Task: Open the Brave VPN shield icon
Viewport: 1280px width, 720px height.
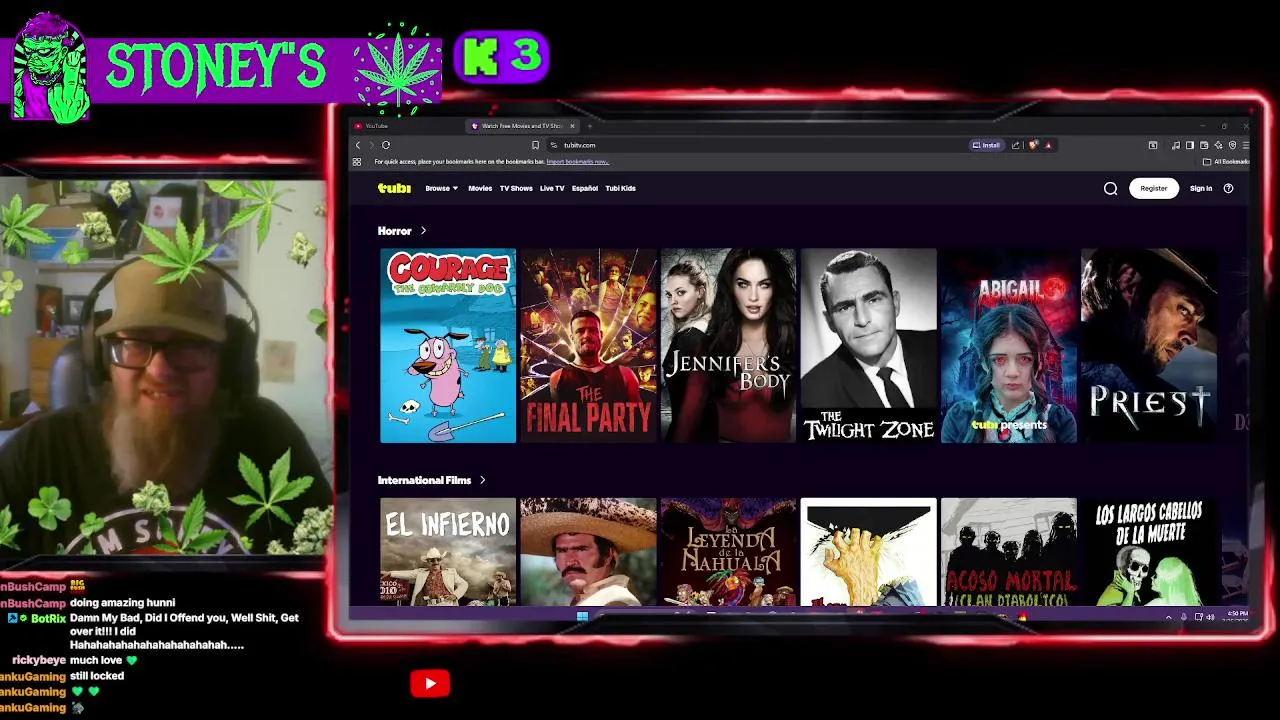Action: pyautogui.click(x=1232, y=145)
